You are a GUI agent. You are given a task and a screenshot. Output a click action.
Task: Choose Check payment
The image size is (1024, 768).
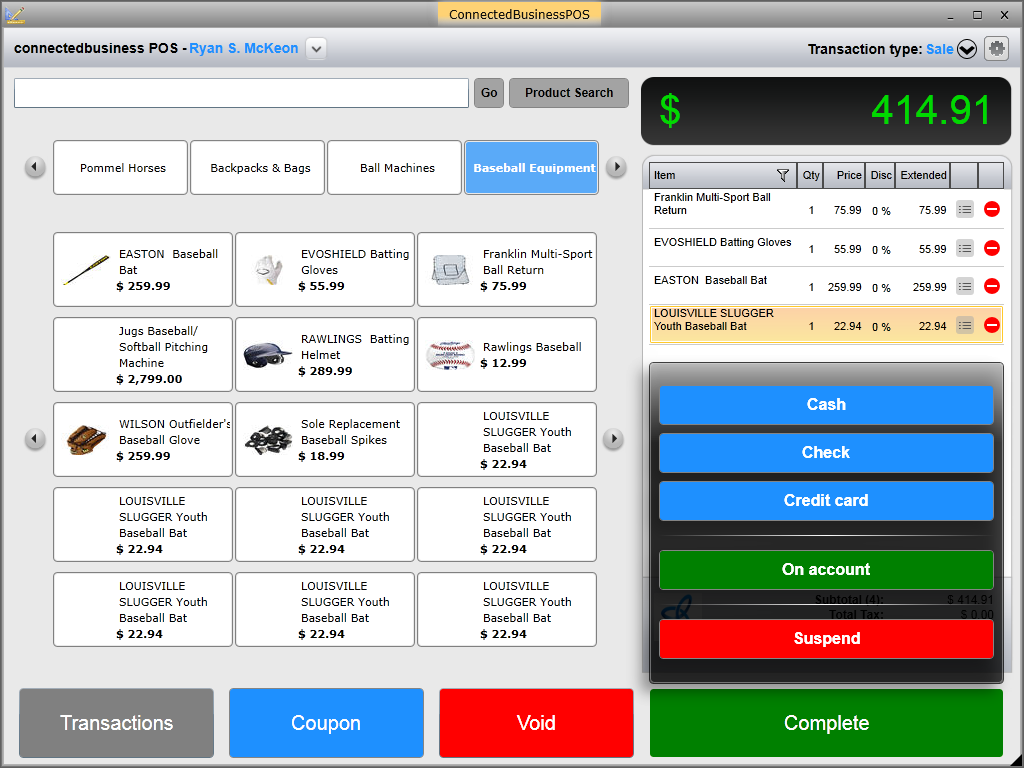[x=826, y=453]
